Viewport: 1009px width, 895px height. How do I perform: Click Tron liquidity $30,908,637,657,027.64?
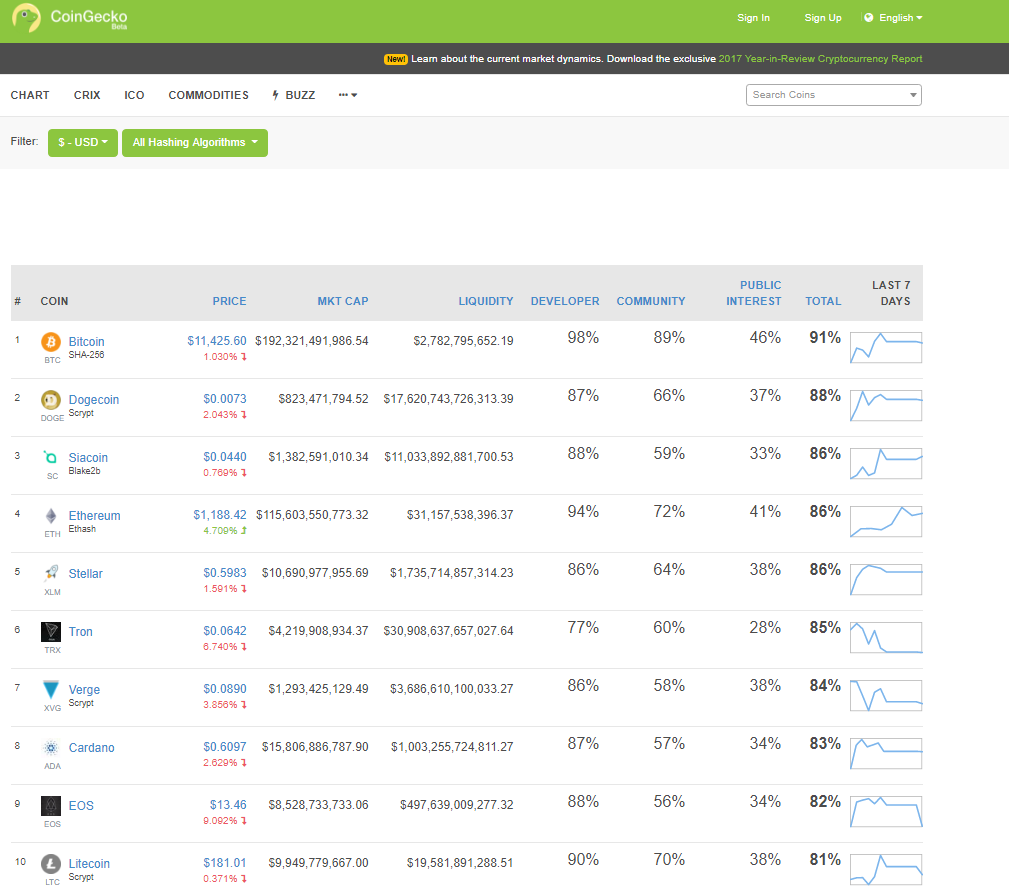pyautogui.click(x=449, y=631)
